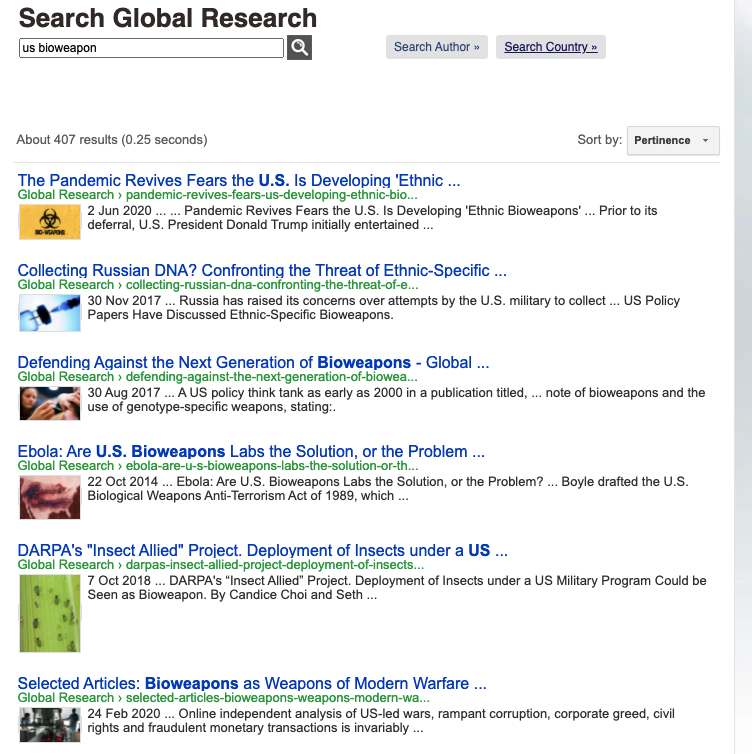Open "Collecting Russian DNA?" result title

(x=262, y=270)
